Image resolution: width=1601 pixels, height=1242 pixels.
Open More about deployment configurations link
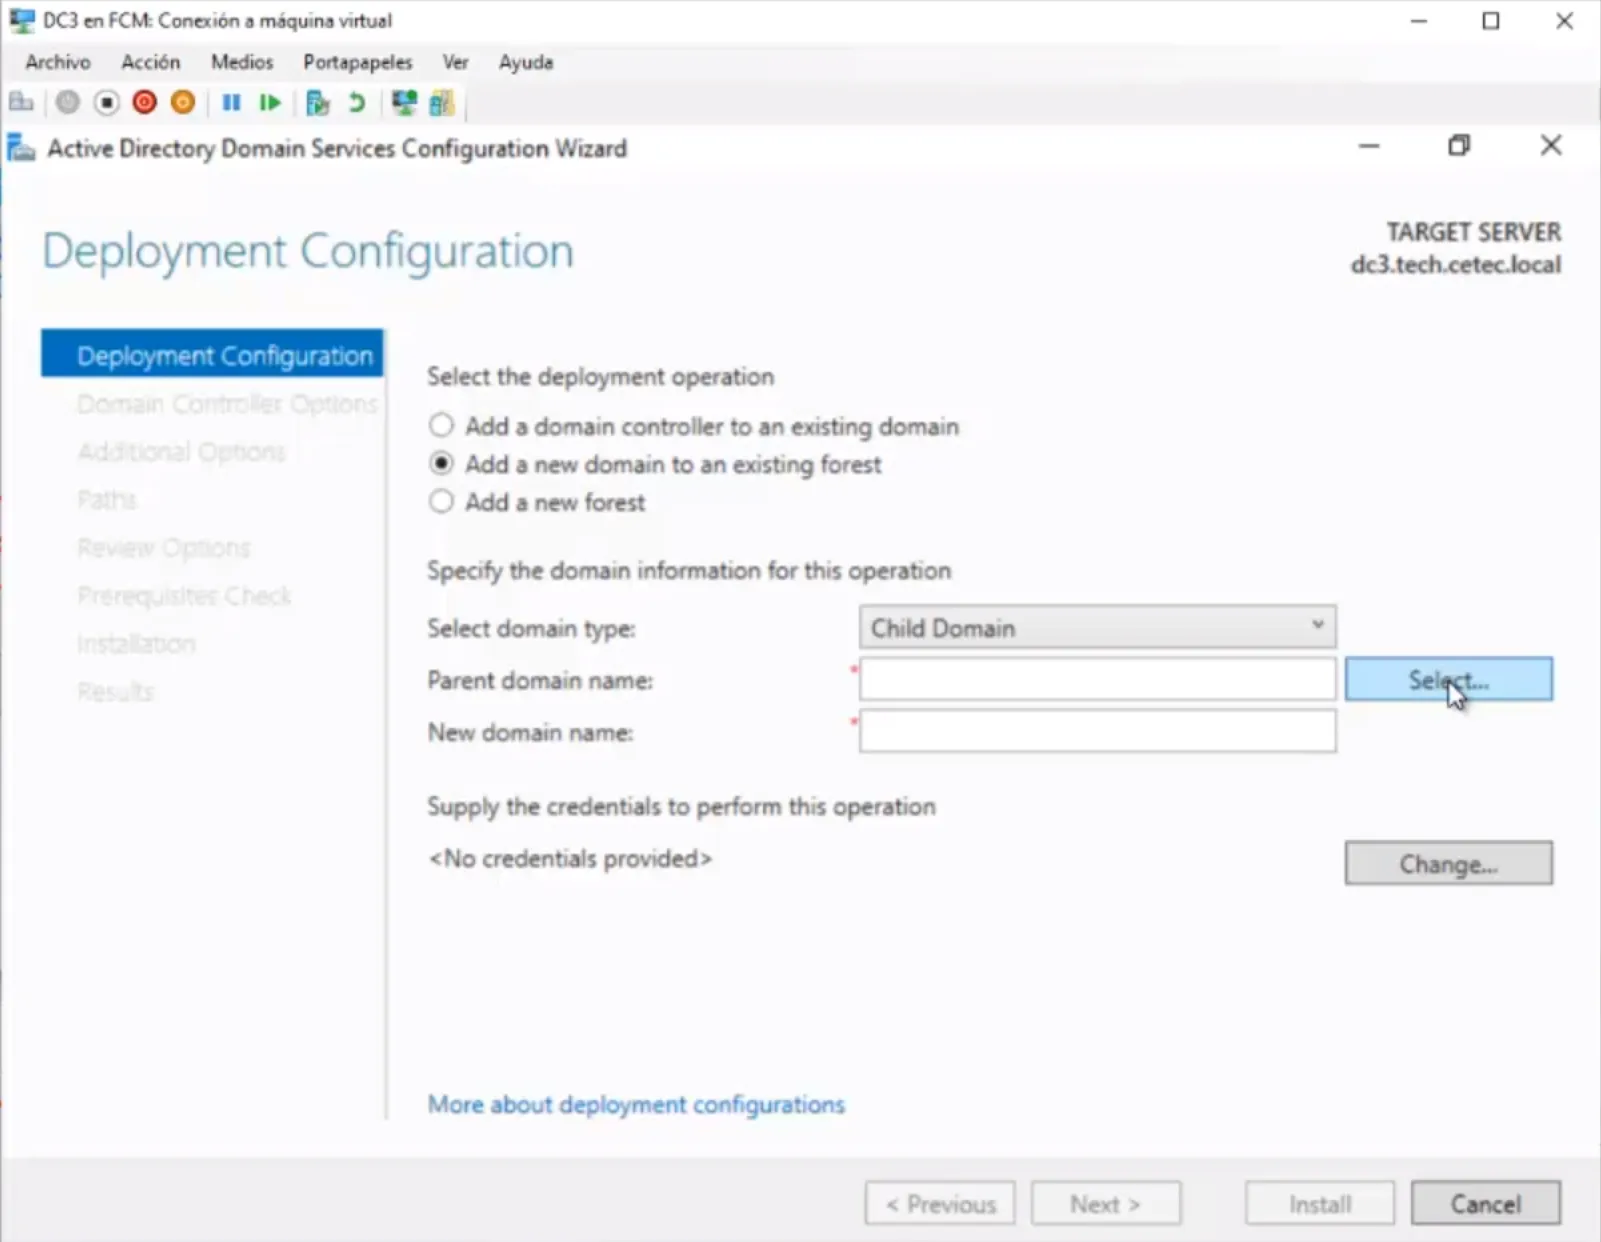coord(636,1104)
